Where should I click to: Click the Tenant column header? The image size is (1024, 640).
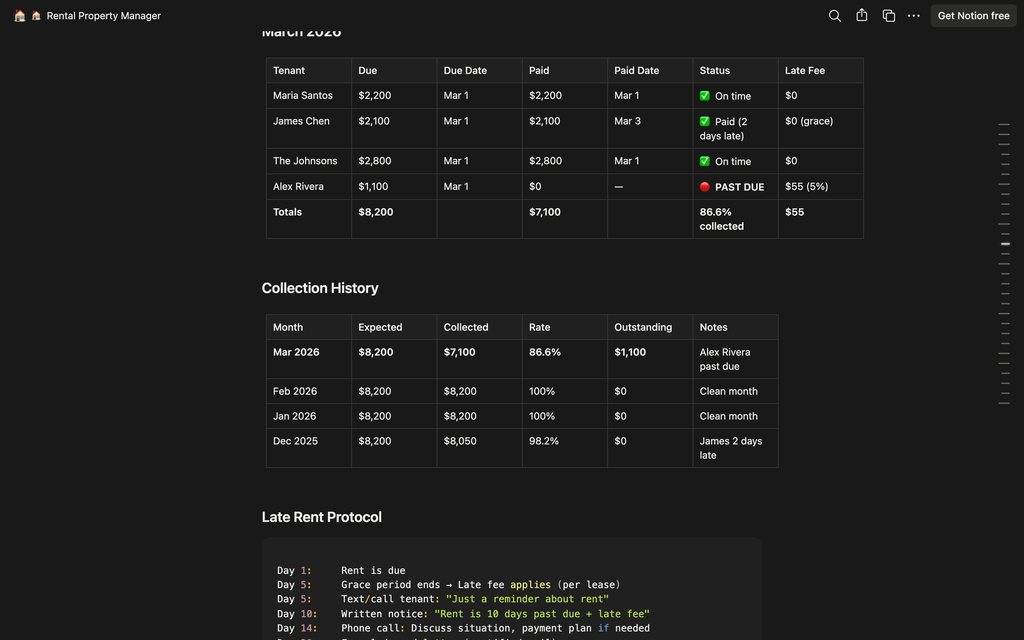(308, 71)
